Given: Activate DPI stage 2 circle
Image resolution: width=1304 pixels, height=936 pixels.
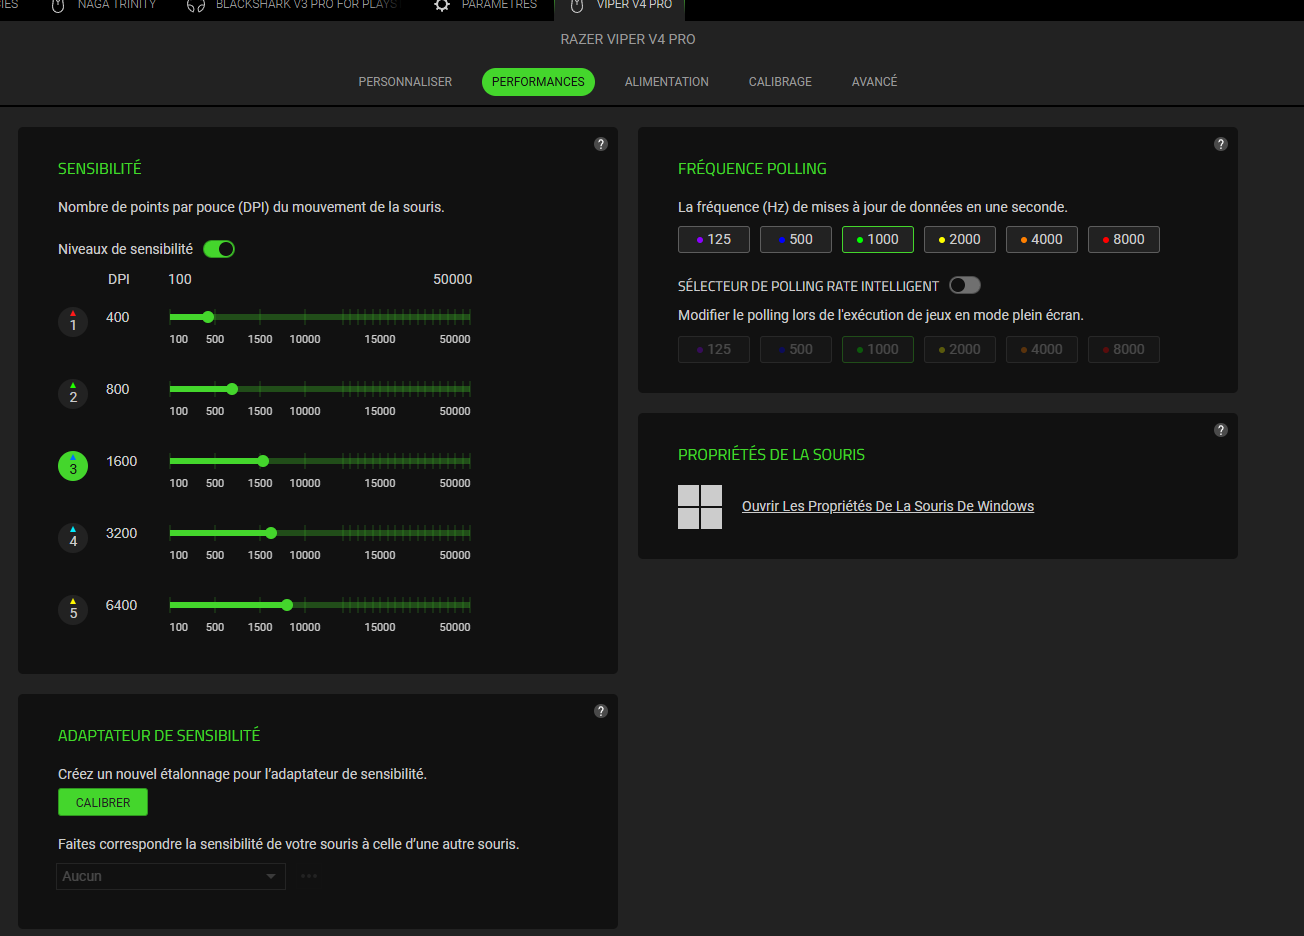Looking at the screenshot, I should pyautogui.click(x=73, y=394).
